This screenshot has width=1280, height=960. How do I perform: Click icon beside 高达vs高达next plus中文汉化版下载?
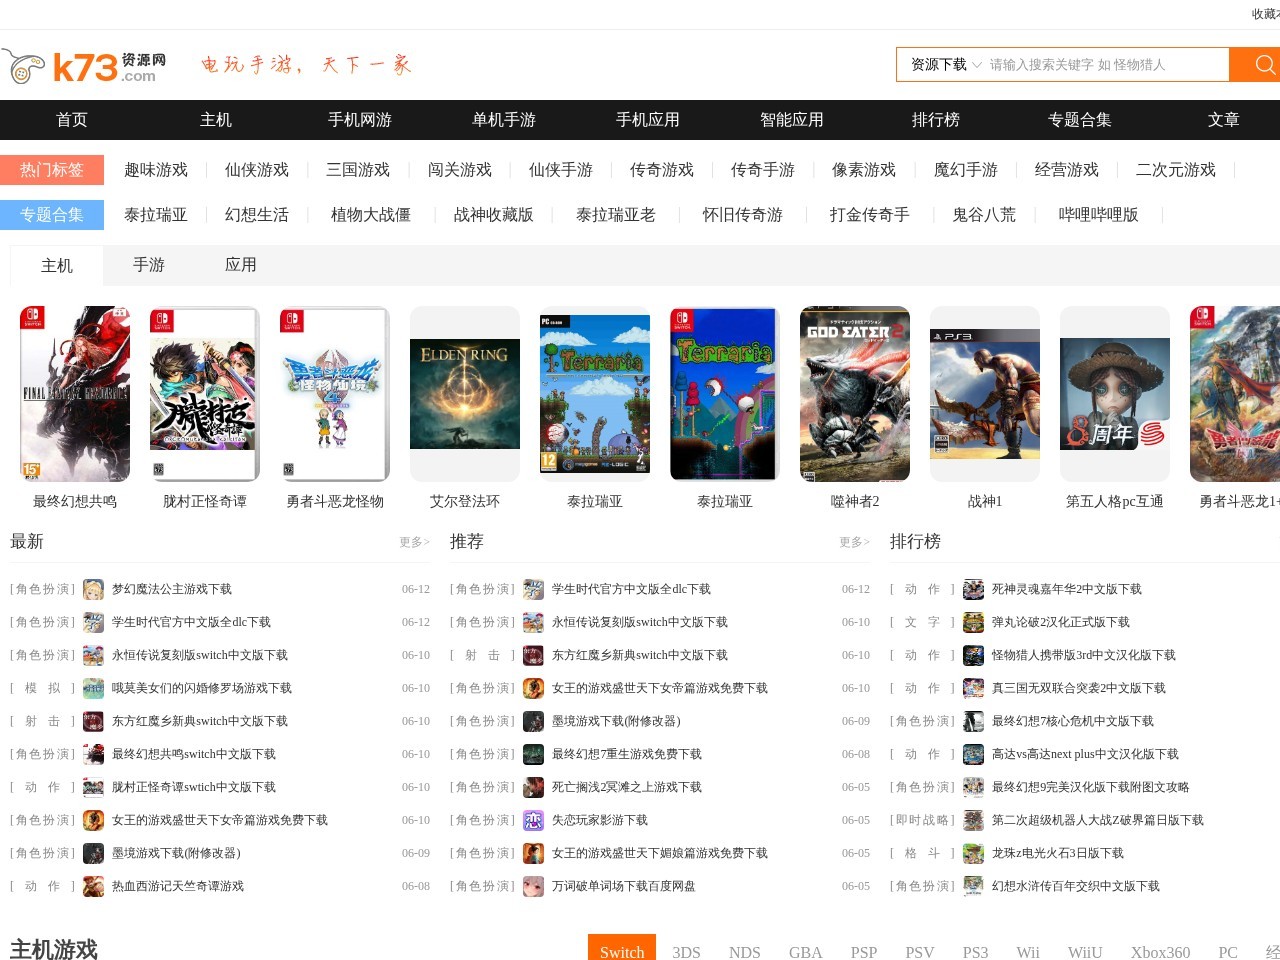click(974, 754)
